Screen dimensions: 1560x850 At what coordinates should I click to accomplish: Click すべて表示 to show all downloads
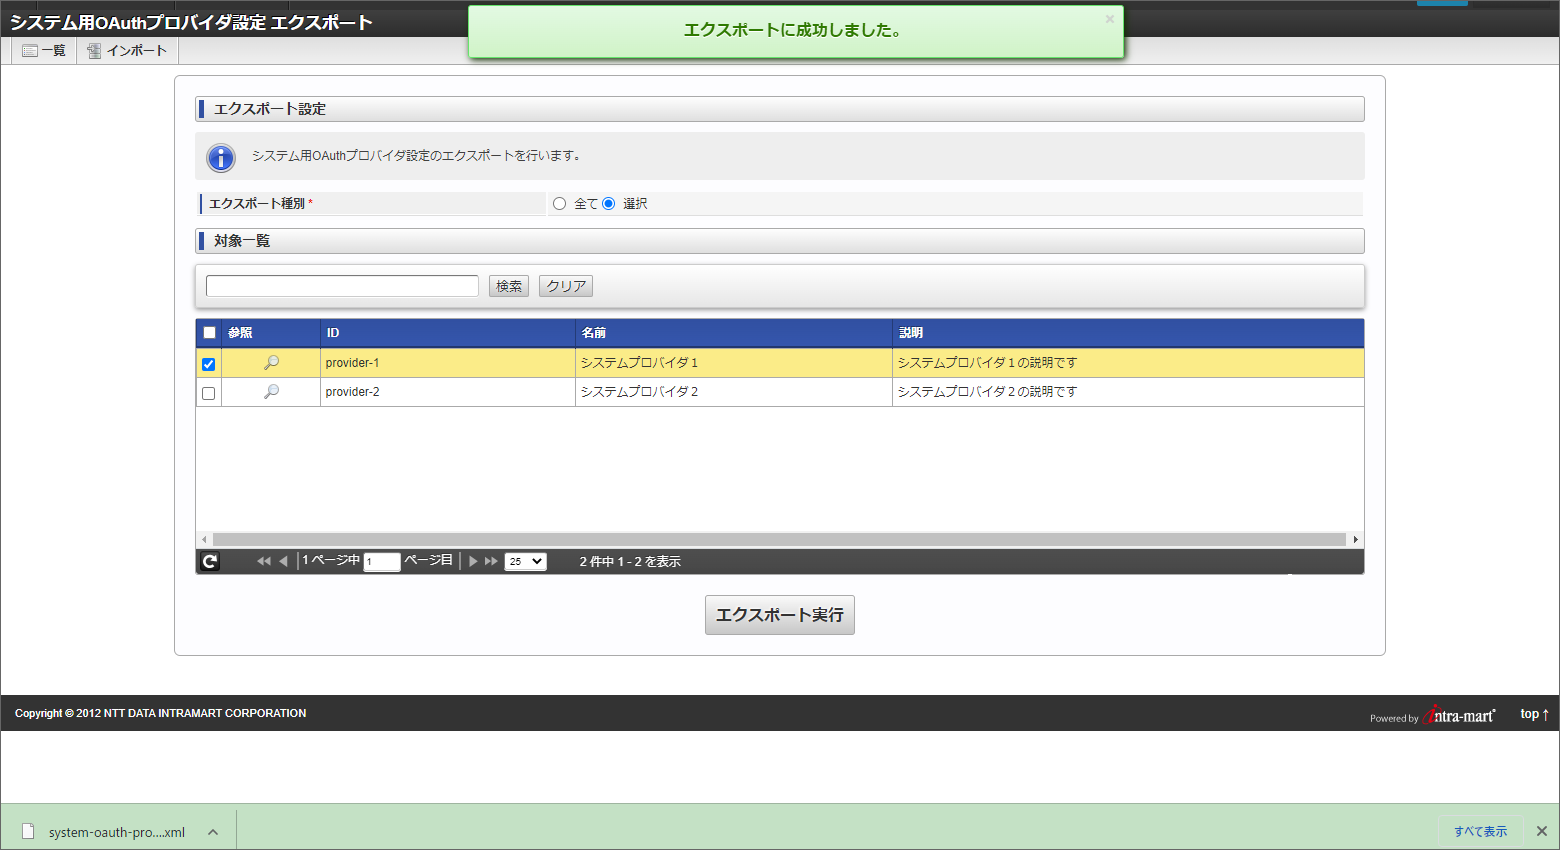coord(1480,832)
